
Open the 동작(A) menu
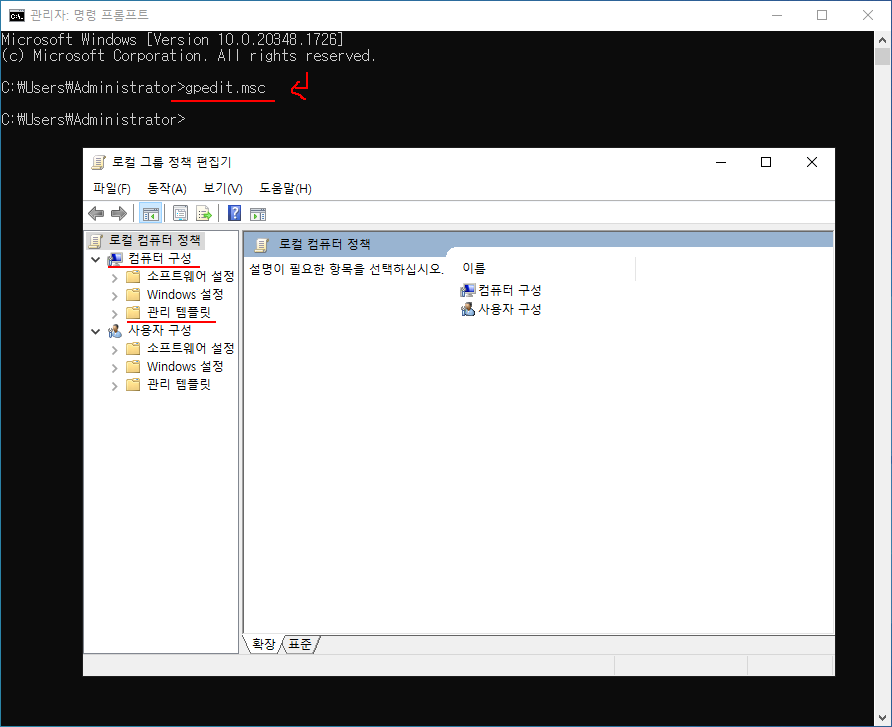(x=167, y=189)
